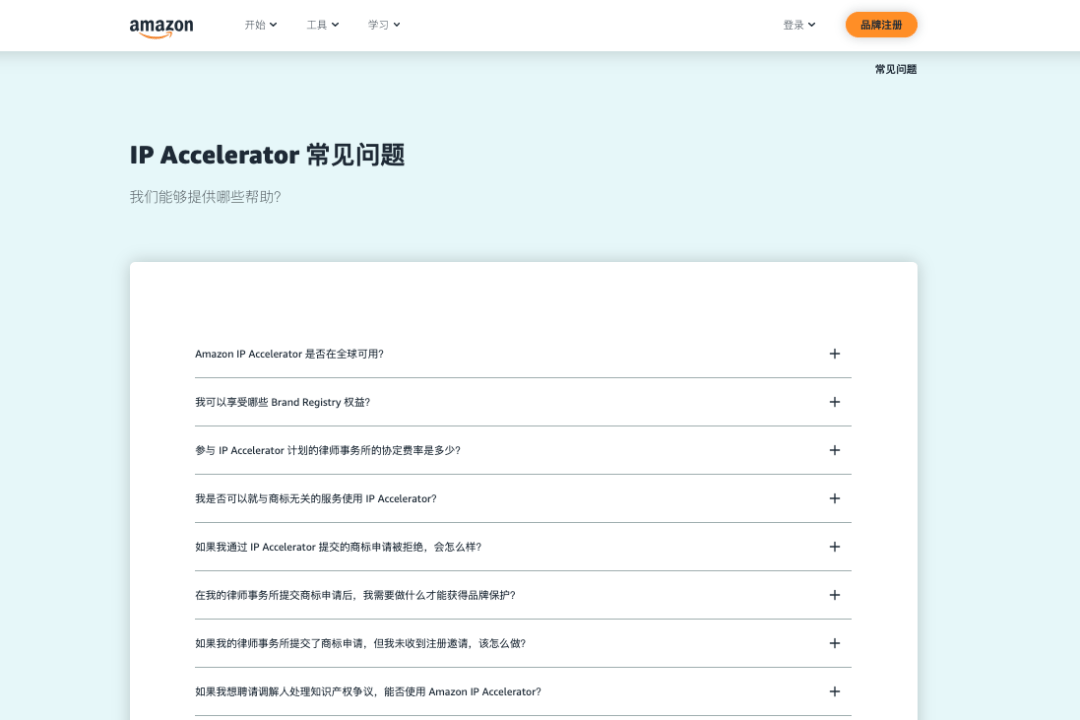Expand plus icon for 商标申请被拒绝 question
This screenshot has height=720, width=1080.
(x=834, y=547)
